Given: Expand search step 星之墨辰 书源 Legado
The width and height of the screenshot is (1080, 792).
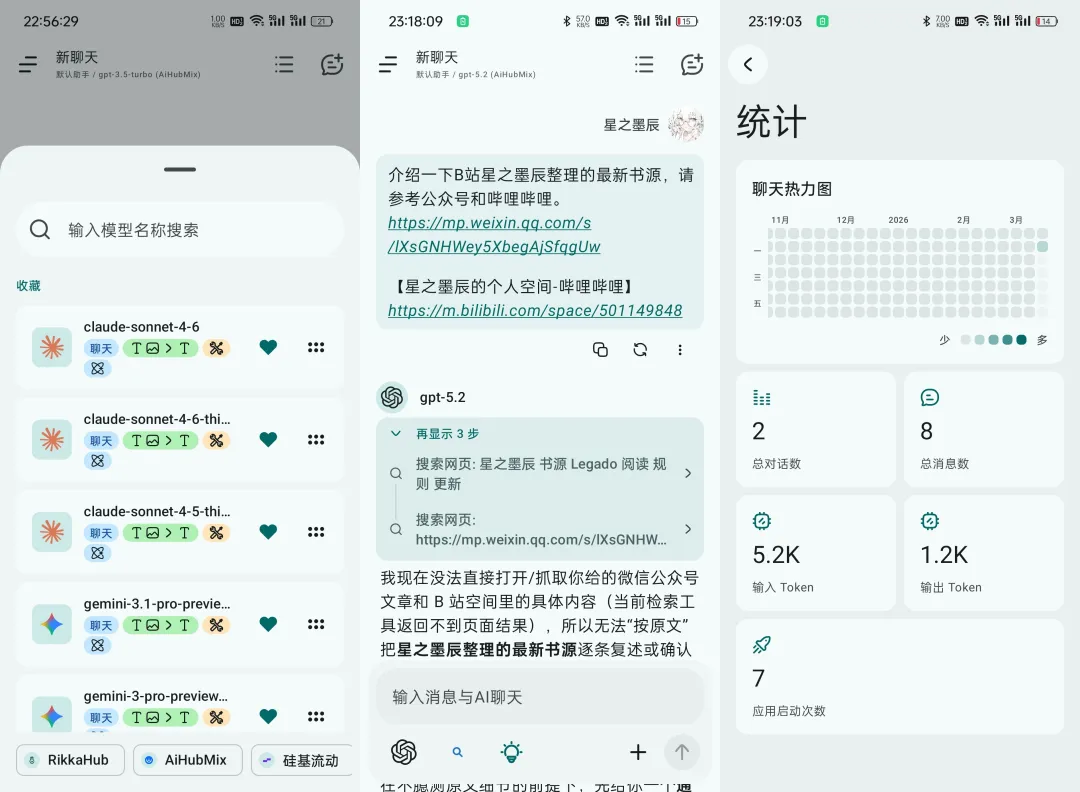Looking at the screenshot, I should (540, 473).
